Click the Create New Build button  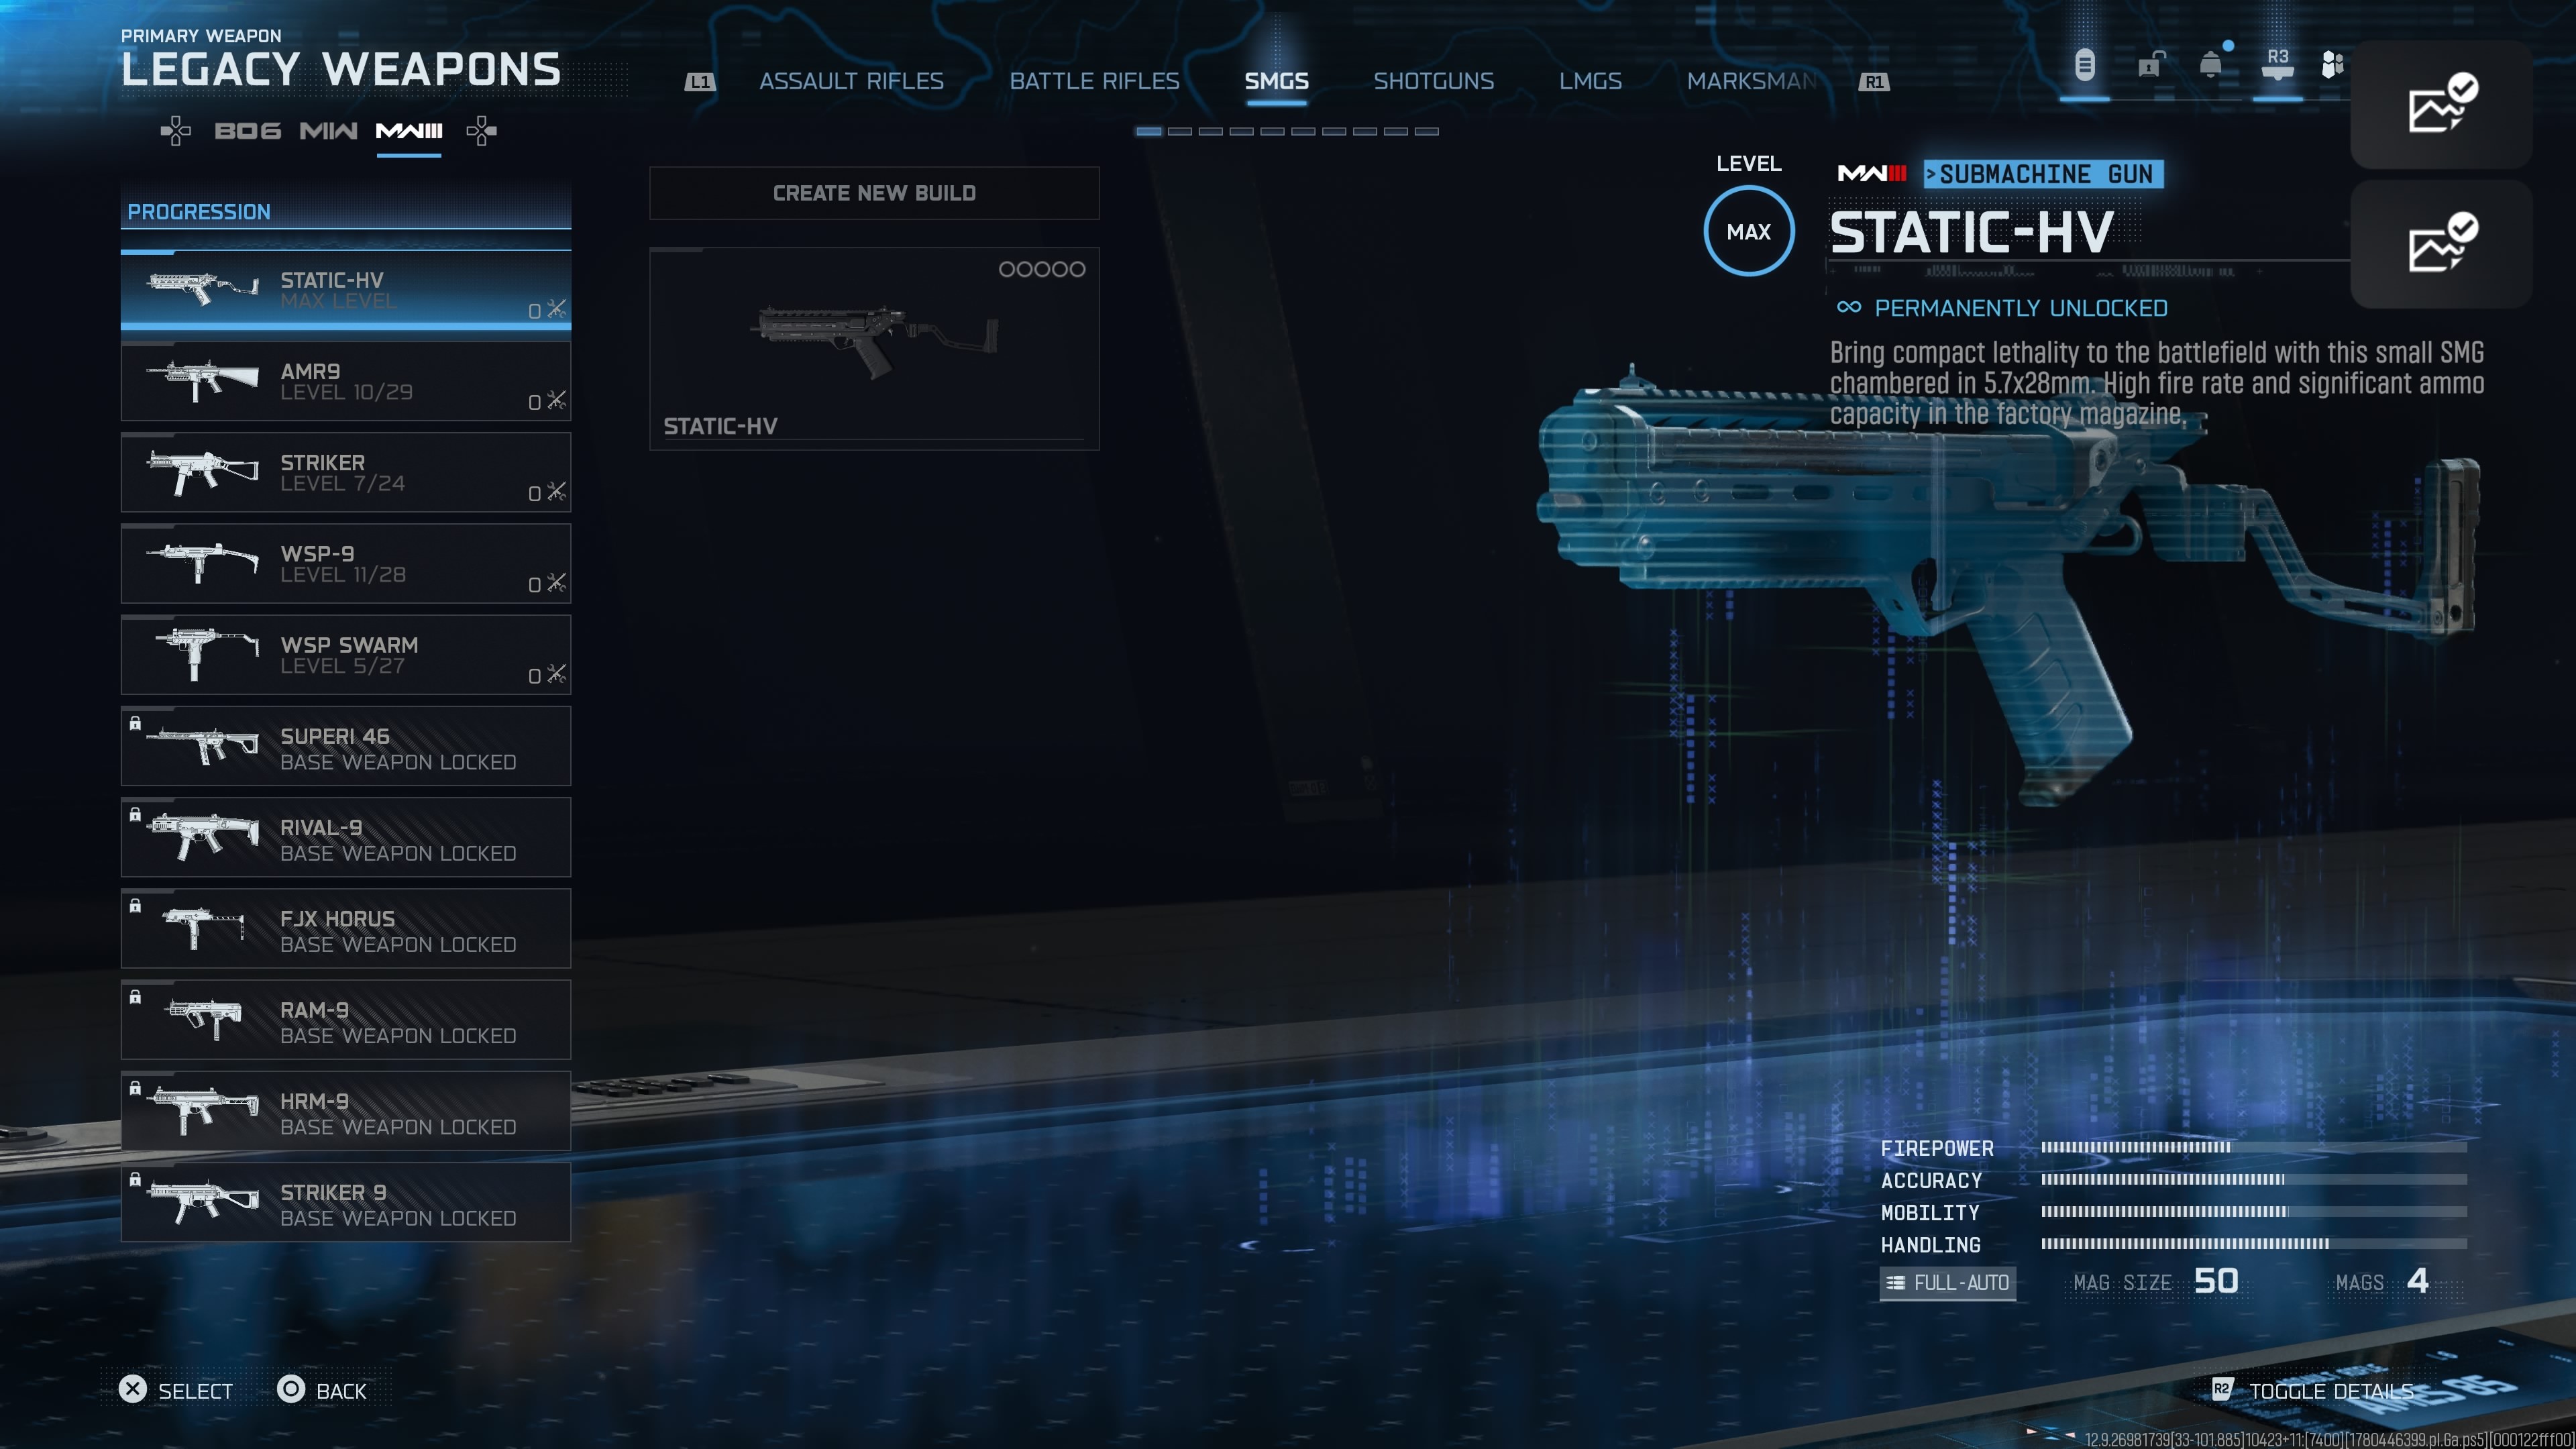tap(874, 193)
